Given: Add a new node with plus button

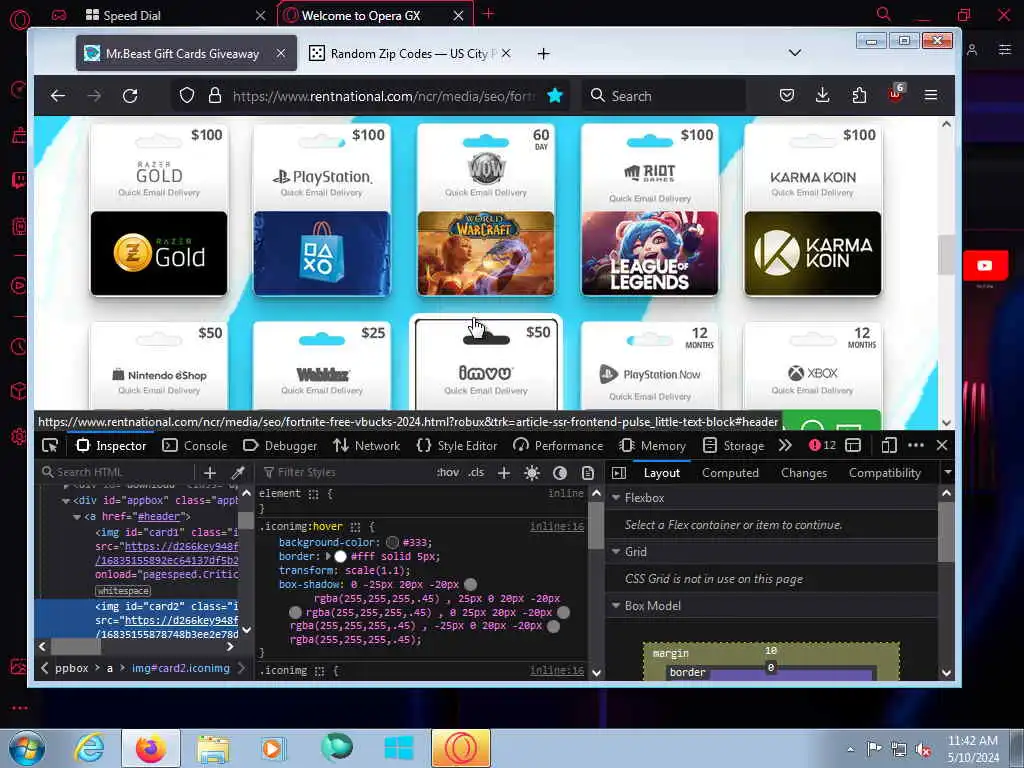Looking at the screenshot, I should point(210,472).
